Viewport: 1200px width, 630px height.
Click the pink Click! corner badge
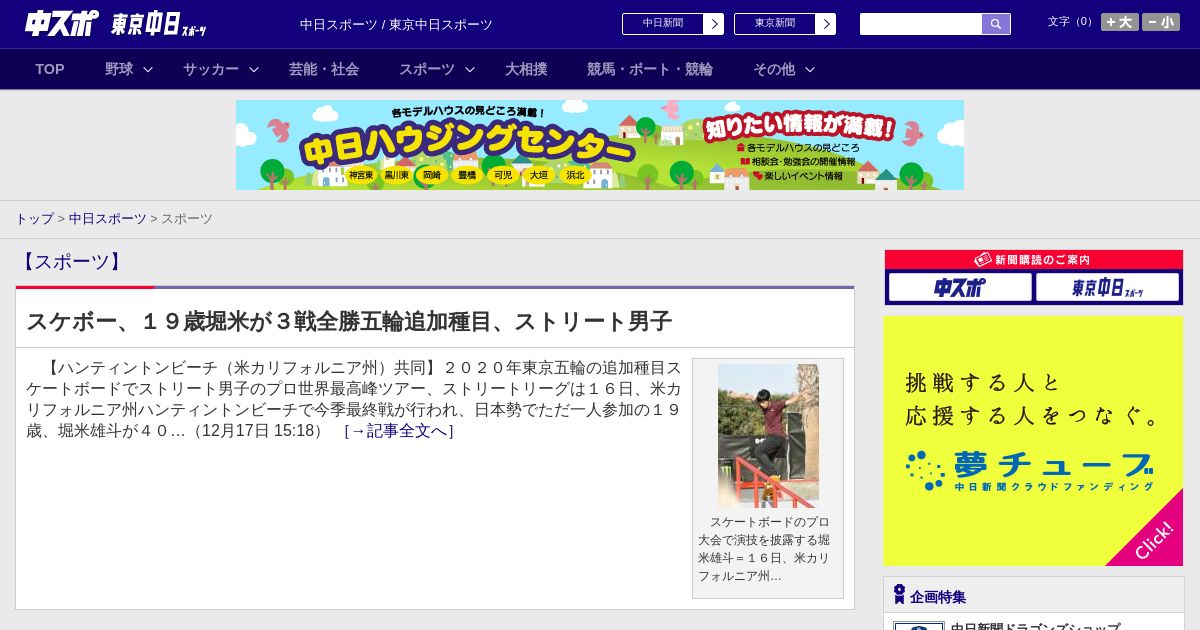tap(1153, 540)
